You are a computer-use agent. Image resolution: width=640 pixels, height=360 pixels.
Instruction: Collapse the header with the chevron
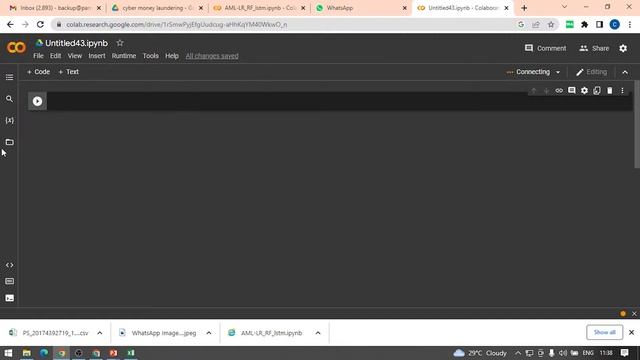pos(625,72)
